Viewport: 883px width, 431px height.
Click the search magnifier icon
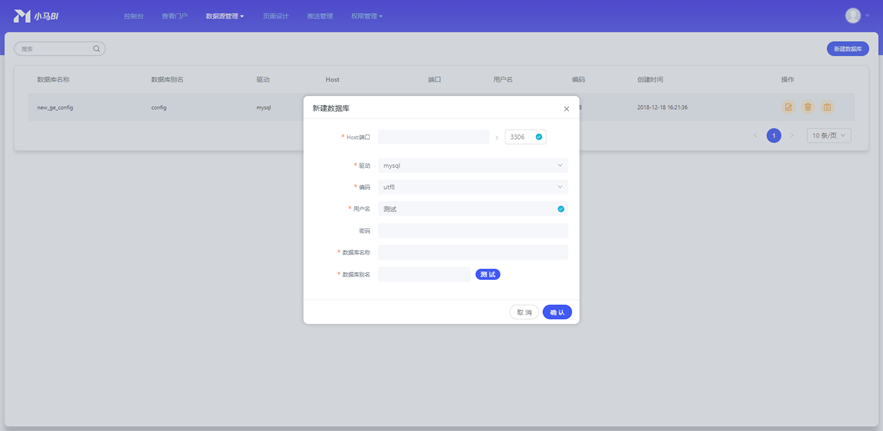click(x=96, y=49)
